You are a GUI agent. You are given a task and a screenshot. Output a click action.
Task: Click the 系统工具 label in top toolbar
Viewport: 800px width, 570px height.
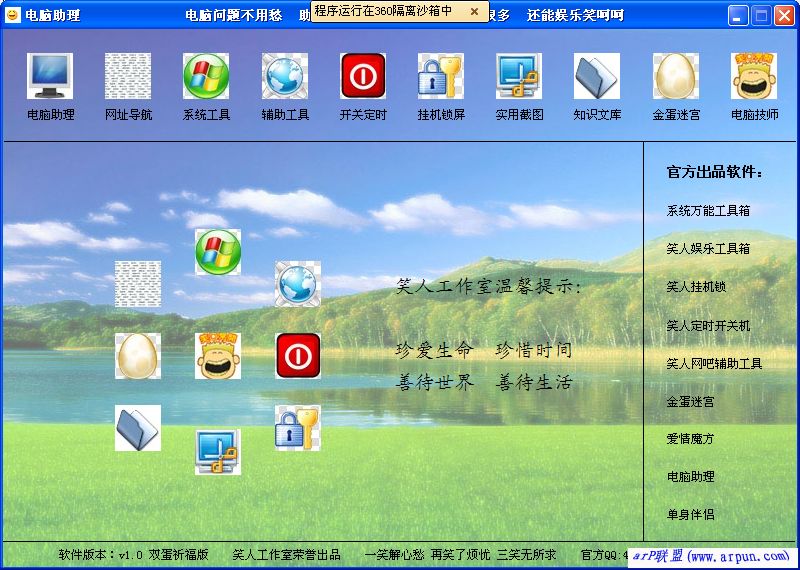[207, 115]
